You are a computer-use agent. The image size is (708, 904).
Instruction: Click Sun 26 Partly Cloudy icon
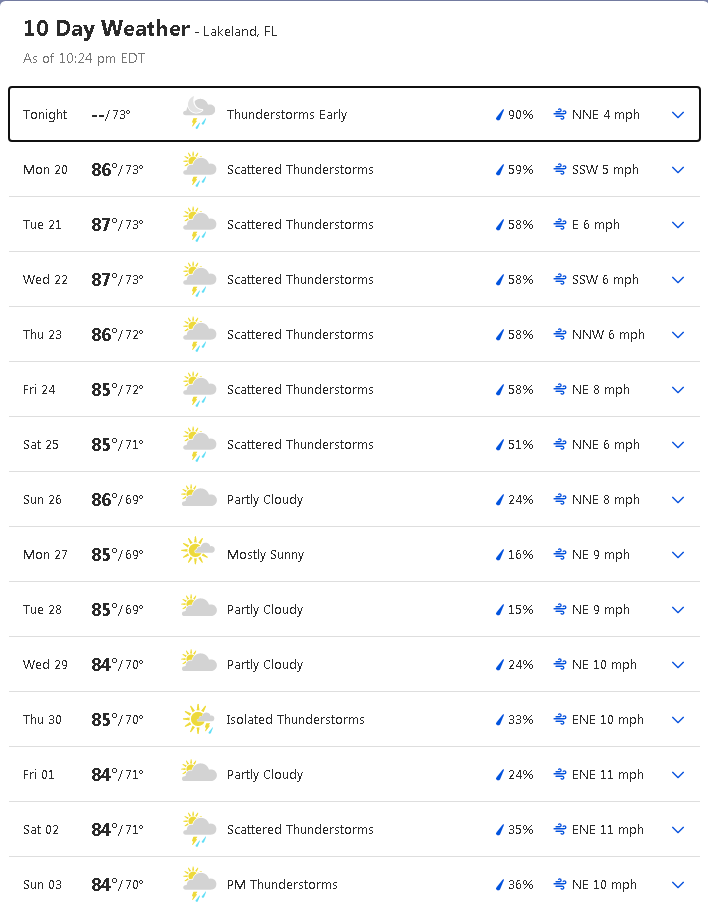point(199,499)
